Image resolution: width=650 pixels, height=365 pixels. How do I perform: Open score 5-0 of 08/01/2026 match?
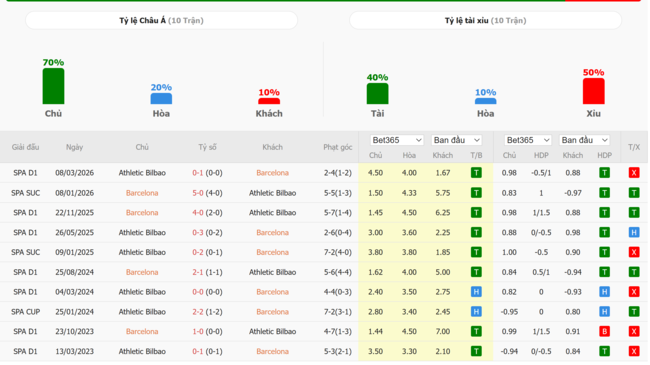click(198, 193)
